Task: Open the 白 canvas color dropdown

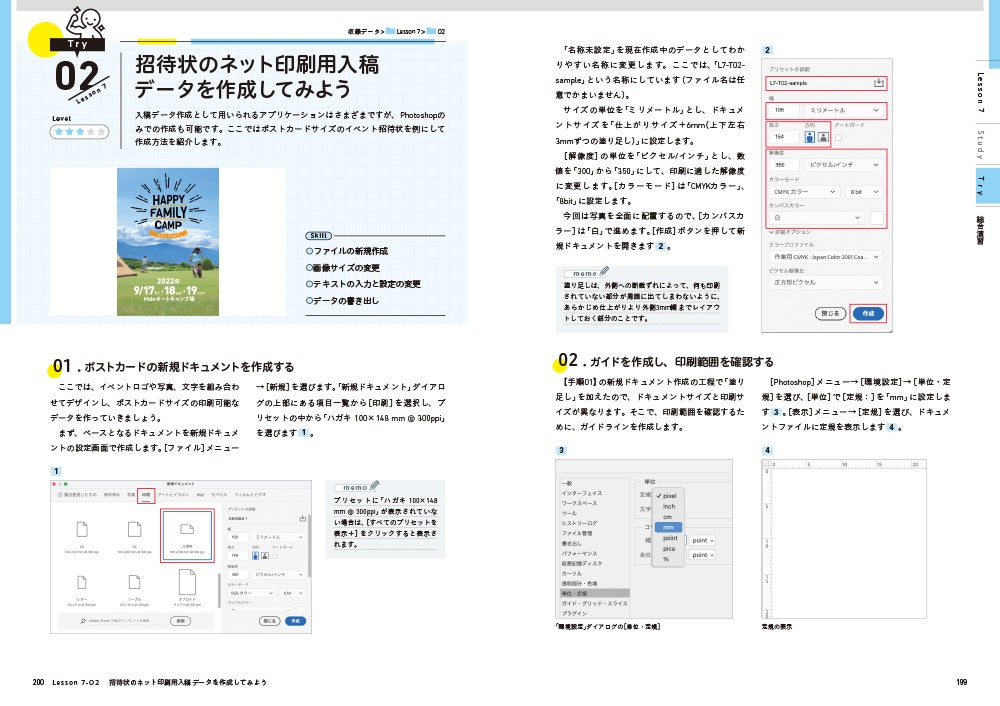Action: pos(816,217)
